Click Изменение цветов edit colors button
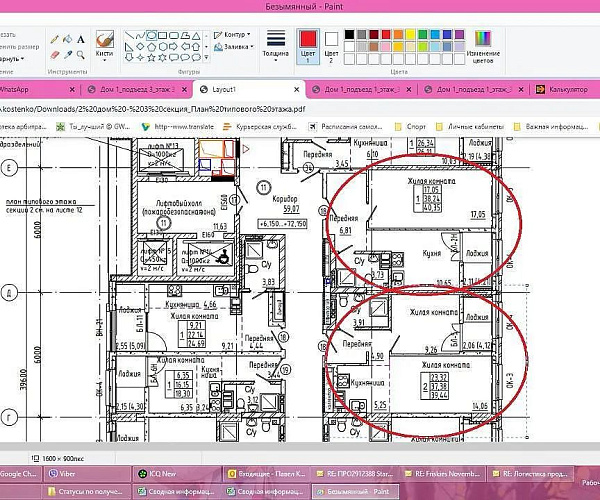This screenshot has width=600, height=500. [x=484, y=43]
